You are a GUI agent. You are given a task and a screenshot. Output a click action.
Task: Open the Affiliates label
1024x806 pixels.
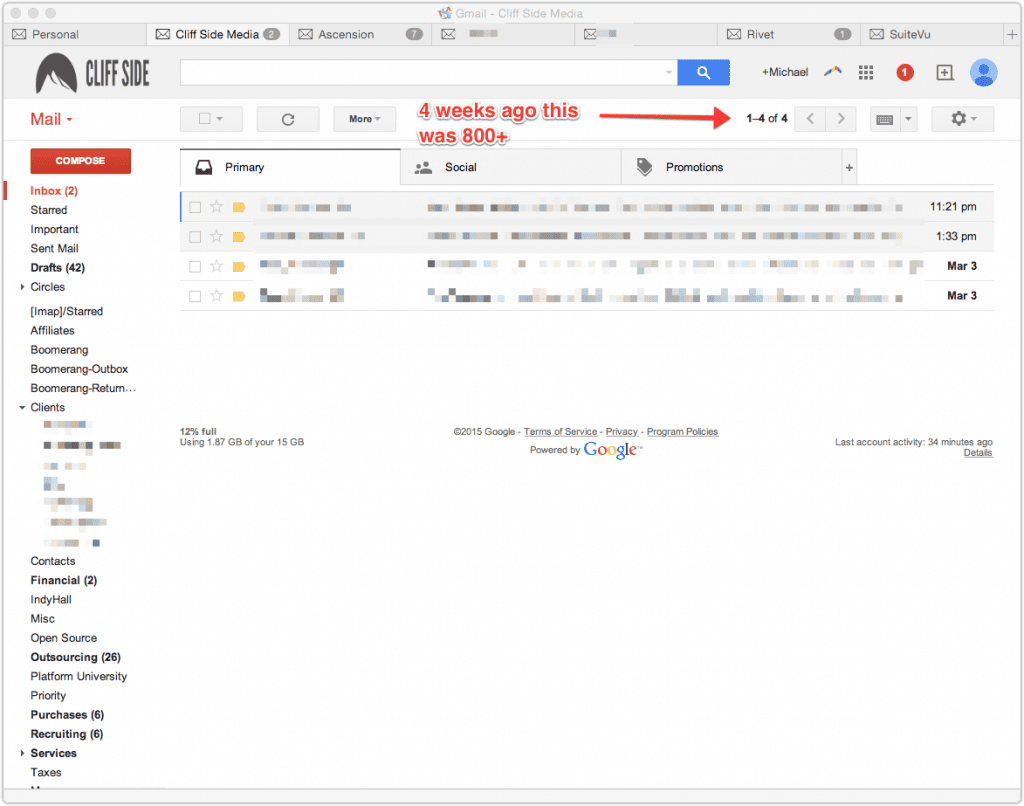click(52, 330)
